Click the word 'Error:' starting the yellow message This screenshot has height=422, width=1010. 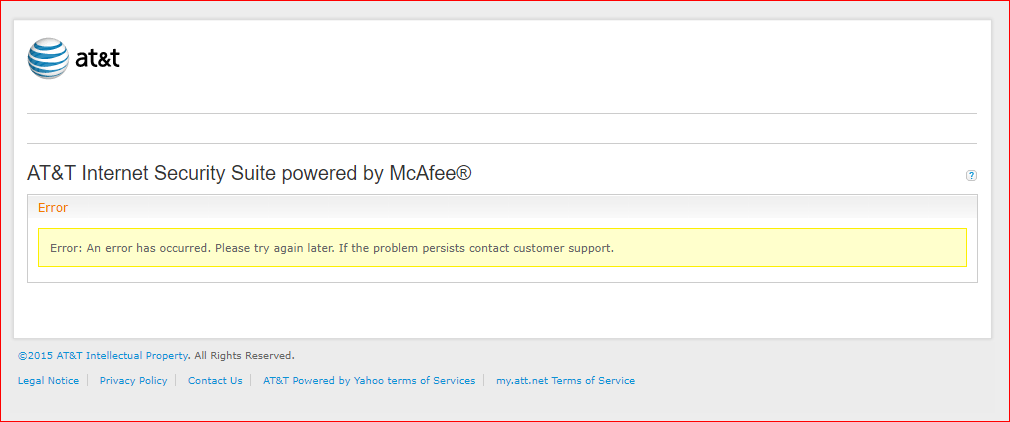click(66, 248)
